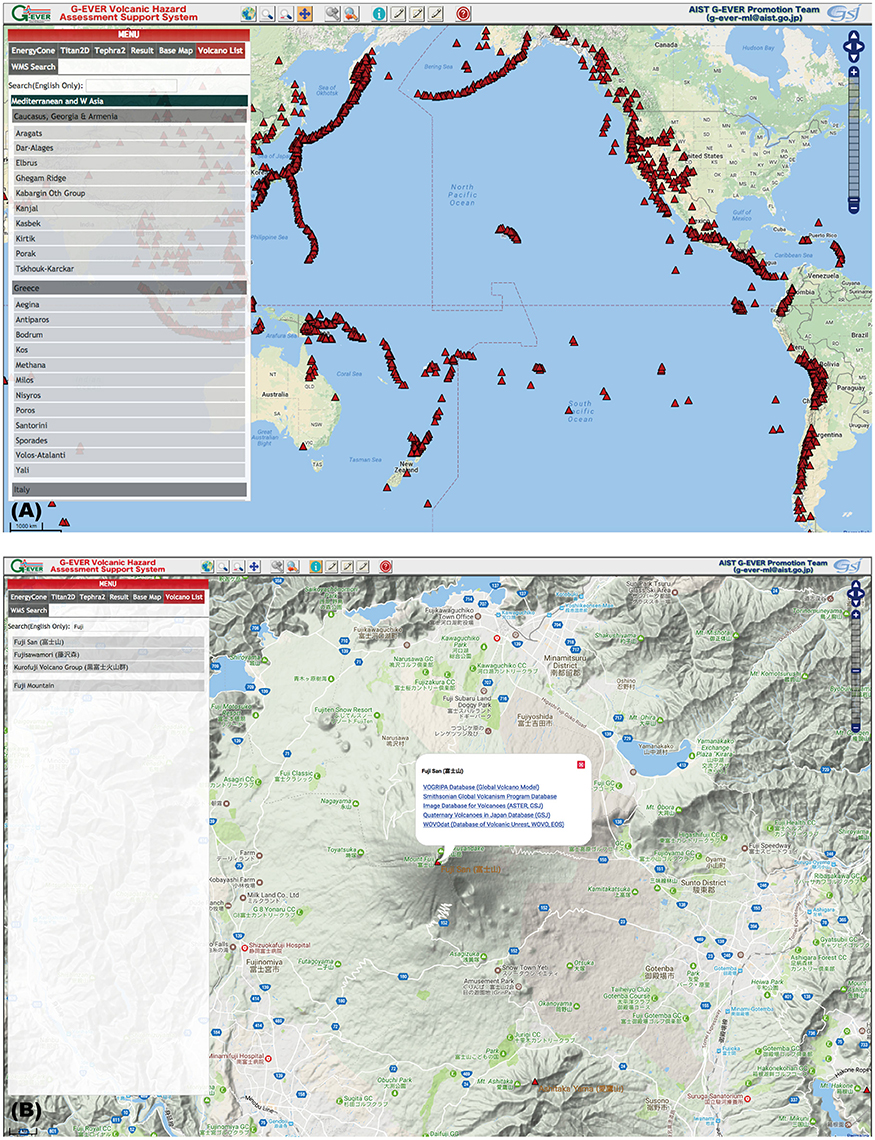875x1140 pixels.
Task: Select the blue pan arrows tool in panel B toolbar
Action: [254, 566]
